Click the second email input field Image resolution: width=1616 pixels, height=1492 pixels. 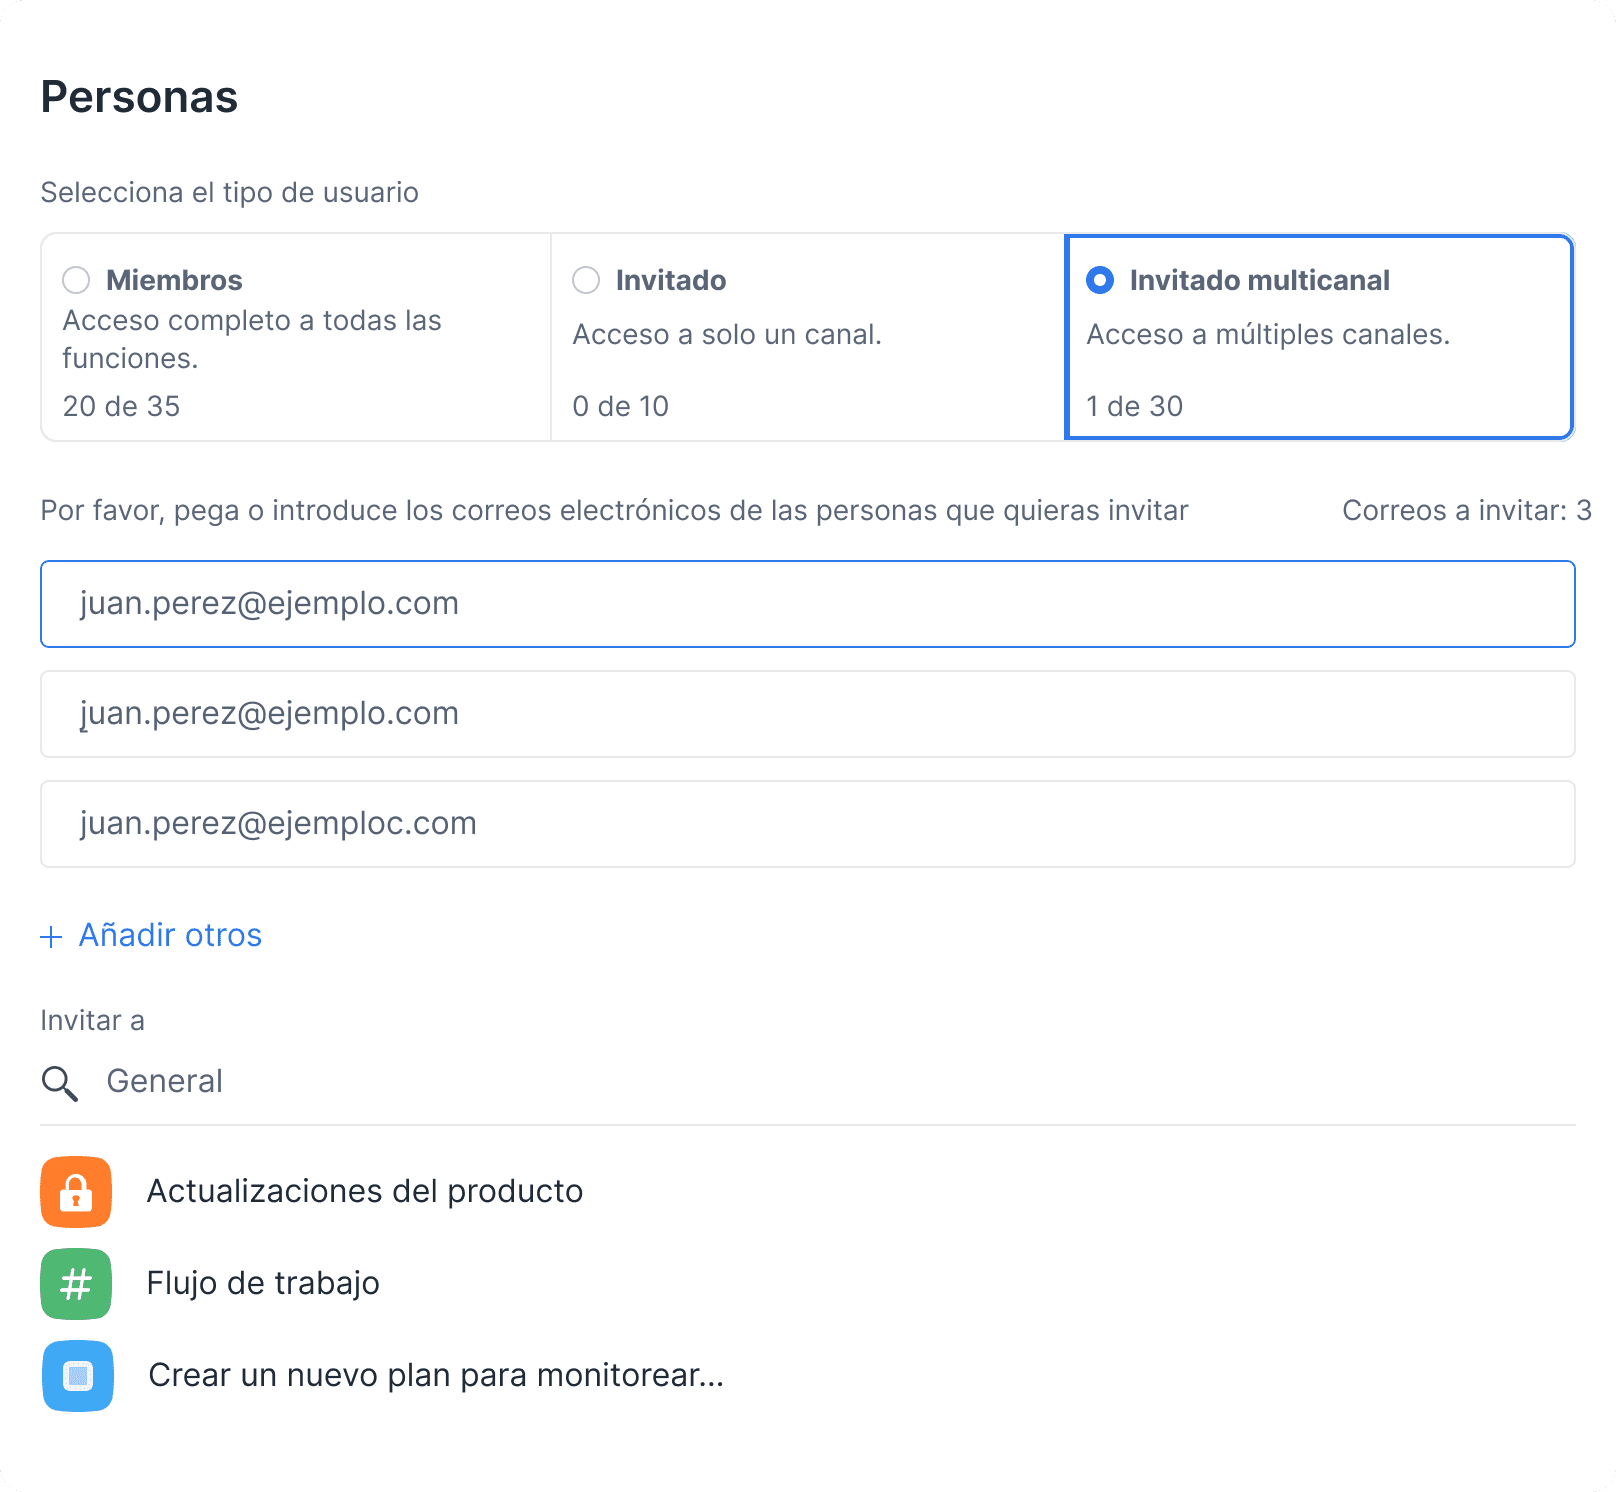pyautogui.click(x=807, y=714)
